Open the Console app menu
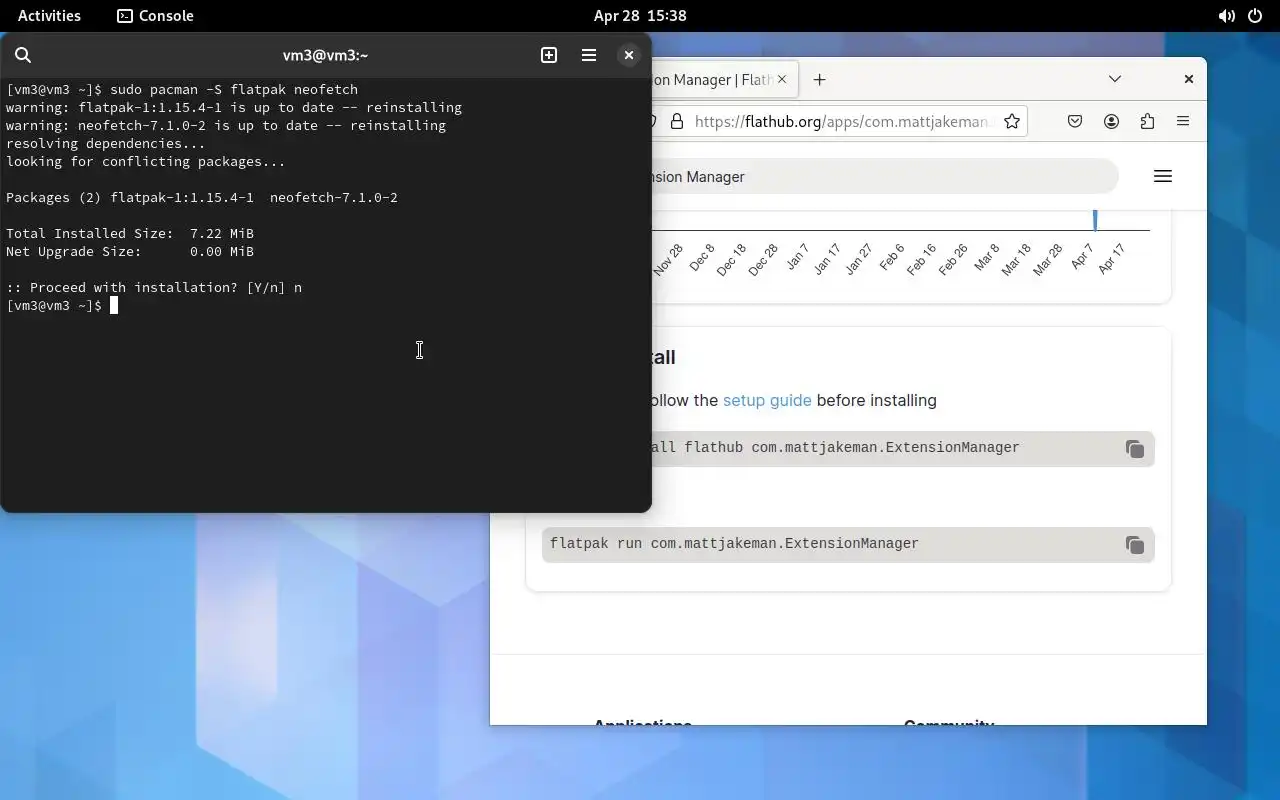Viewport: 1280px width, 800px height. pyautogui.click(x=155, y=15)
